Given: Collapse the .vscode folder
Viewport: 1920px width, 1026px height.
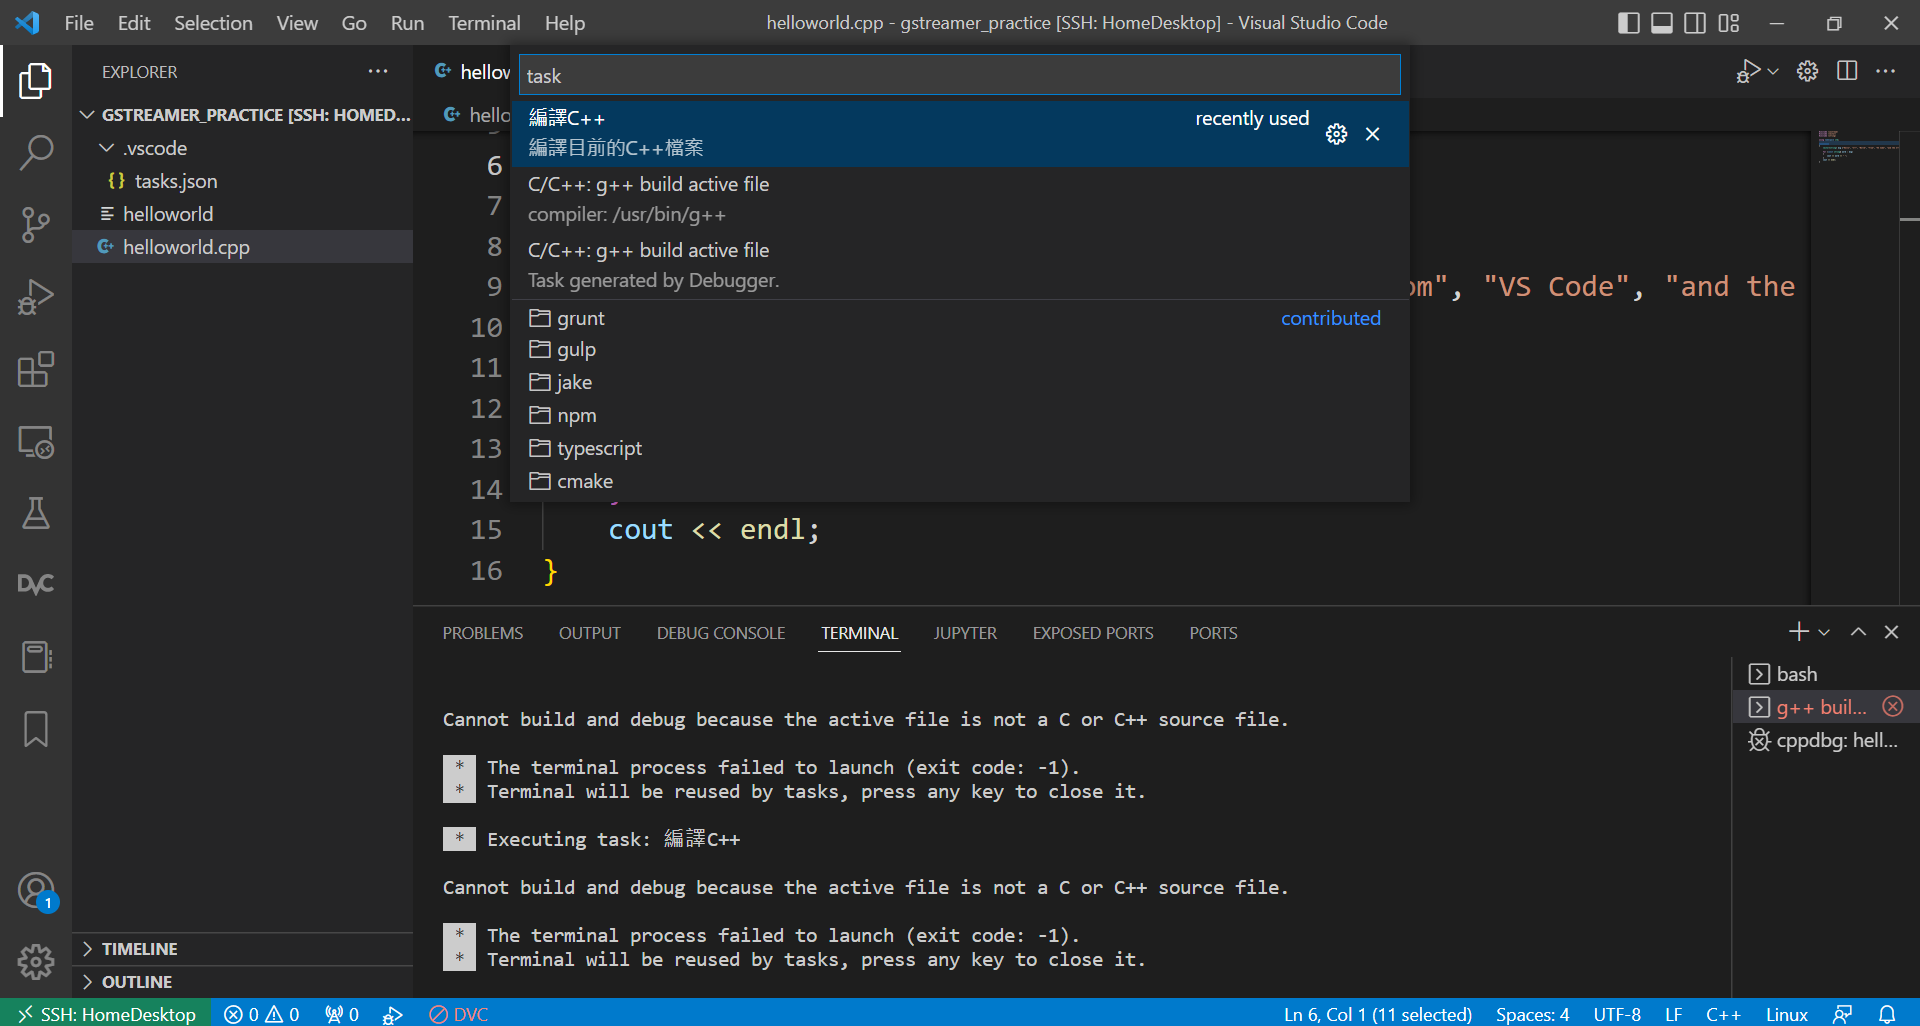Looking at the screenshot, I should 243,148.
